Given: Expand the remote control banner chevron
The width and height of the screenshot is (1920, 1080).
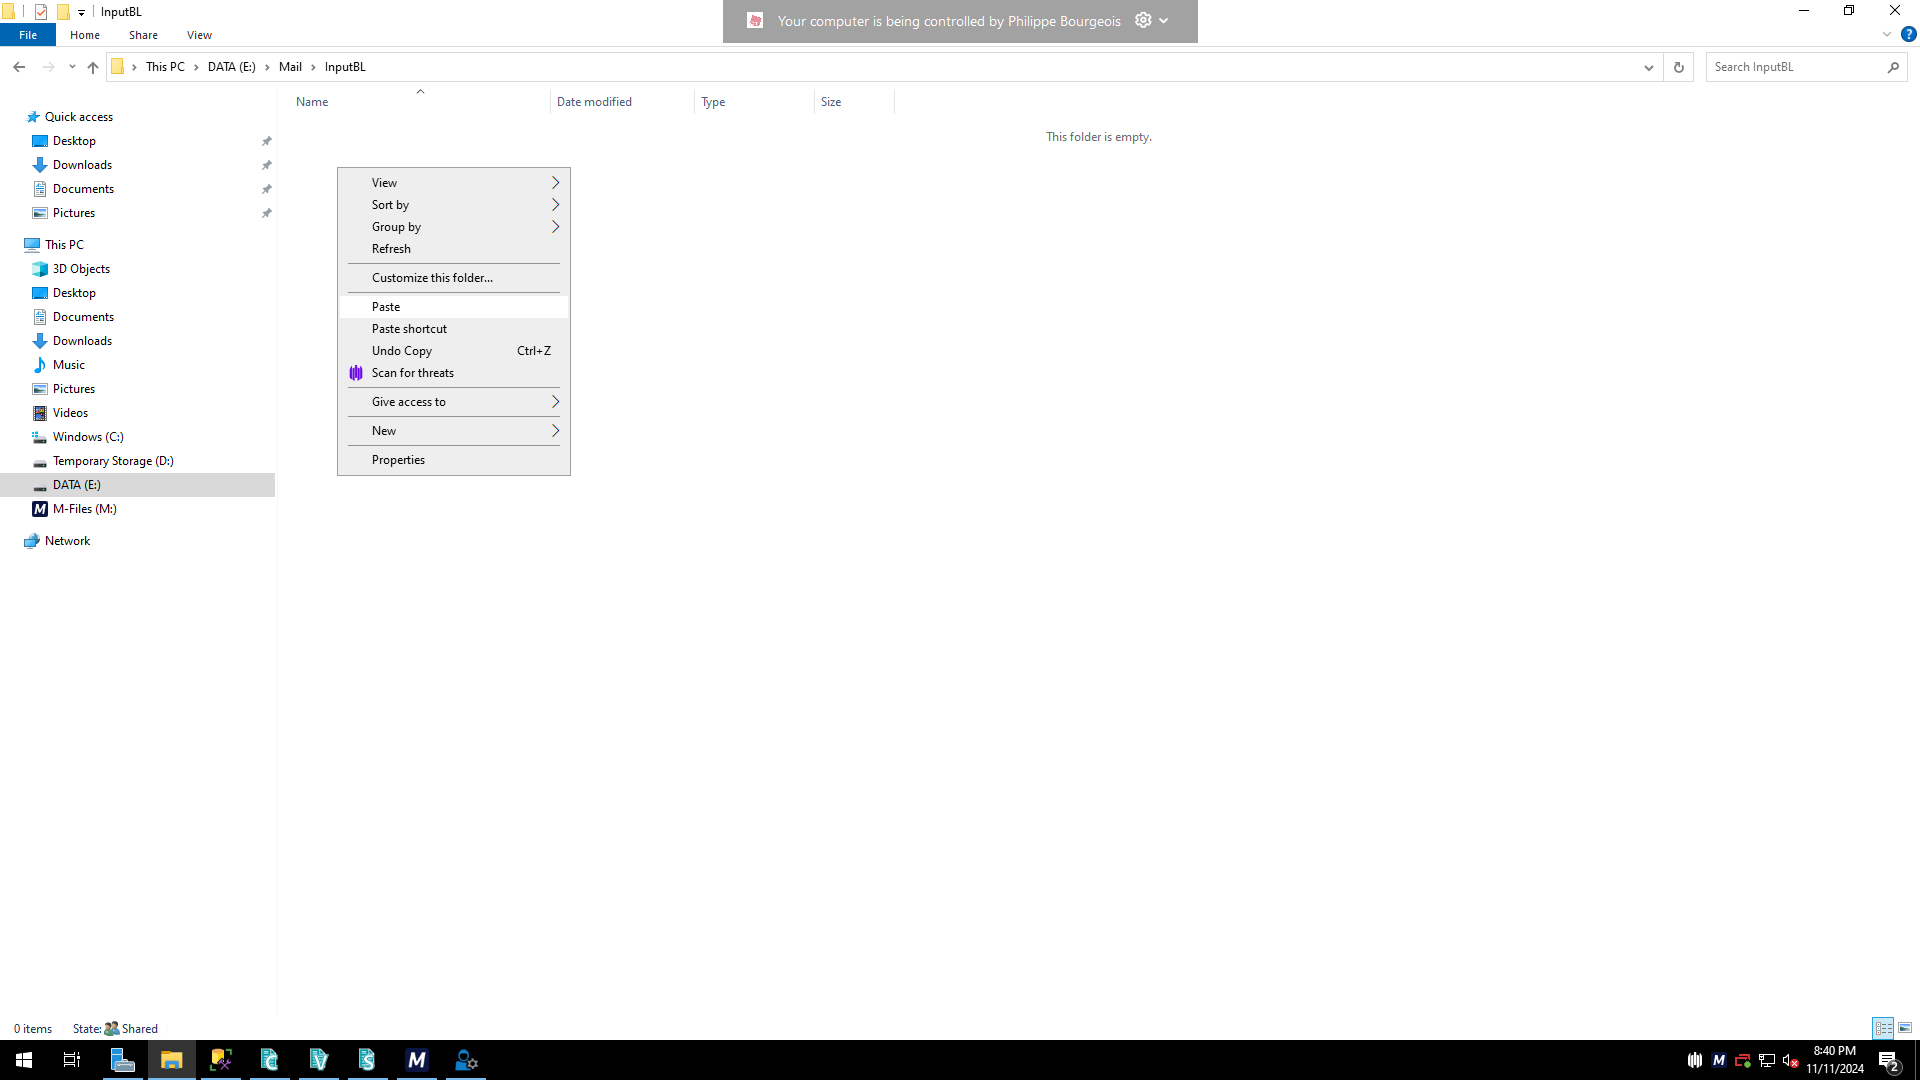Looking at the screenshot, I should coord(1164,21).
